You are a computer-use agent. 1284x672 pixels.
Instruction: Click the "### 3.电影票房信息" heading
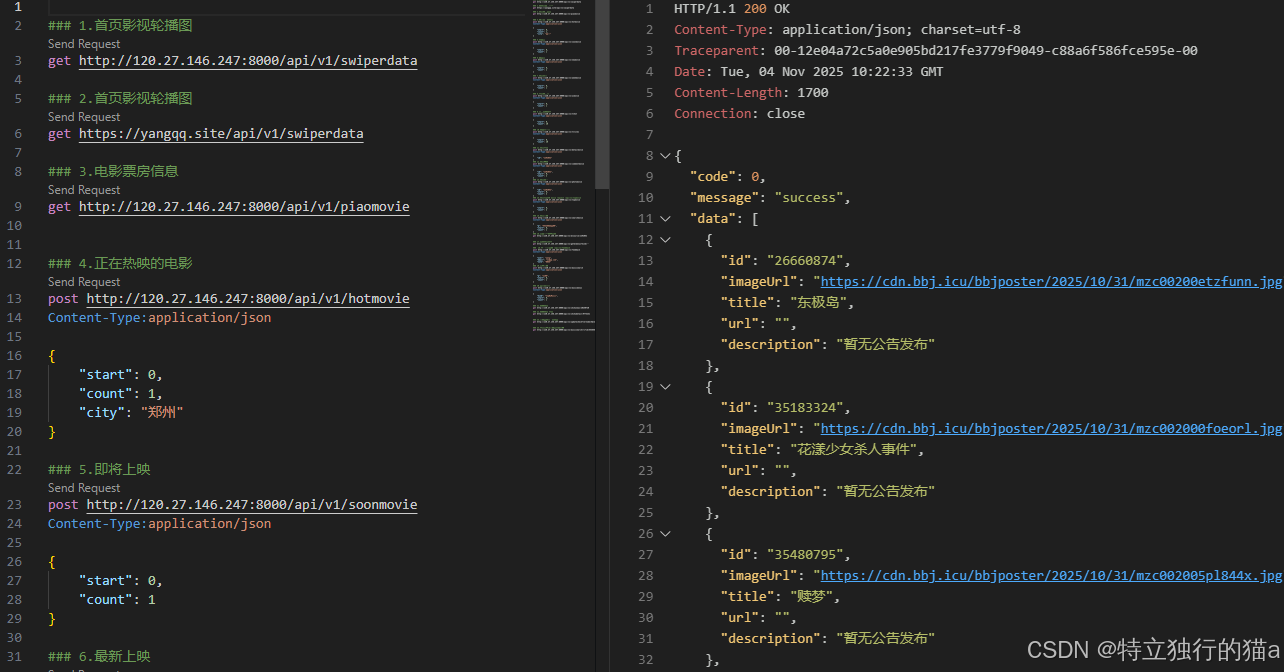[x=113, y=171]
